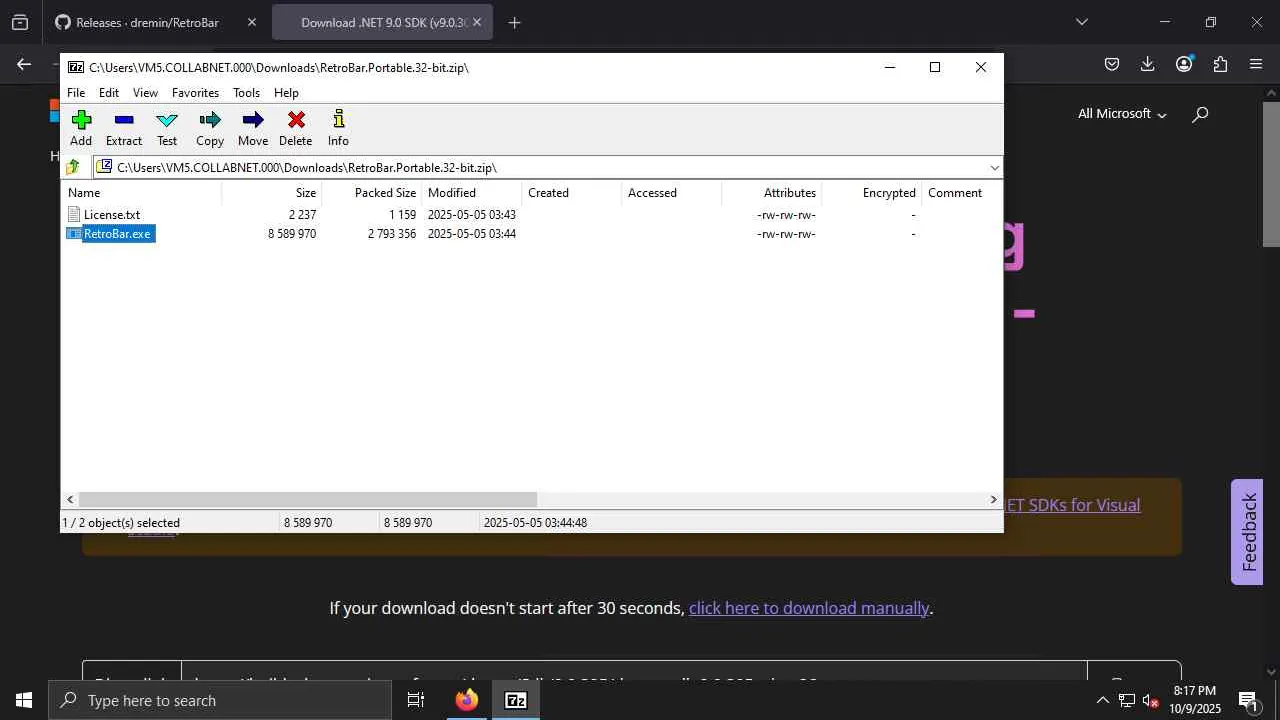Open the Tools menu

click(x=246, y=93)
